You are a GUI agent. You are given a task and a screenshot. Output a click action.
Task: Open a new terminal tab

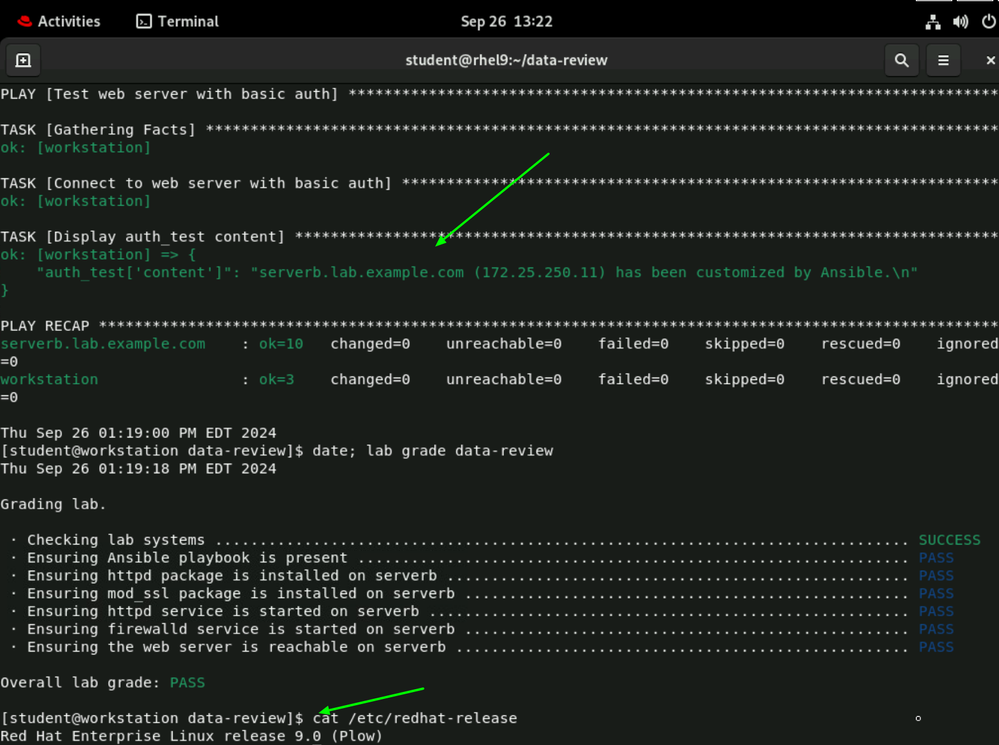coord(23,60)
